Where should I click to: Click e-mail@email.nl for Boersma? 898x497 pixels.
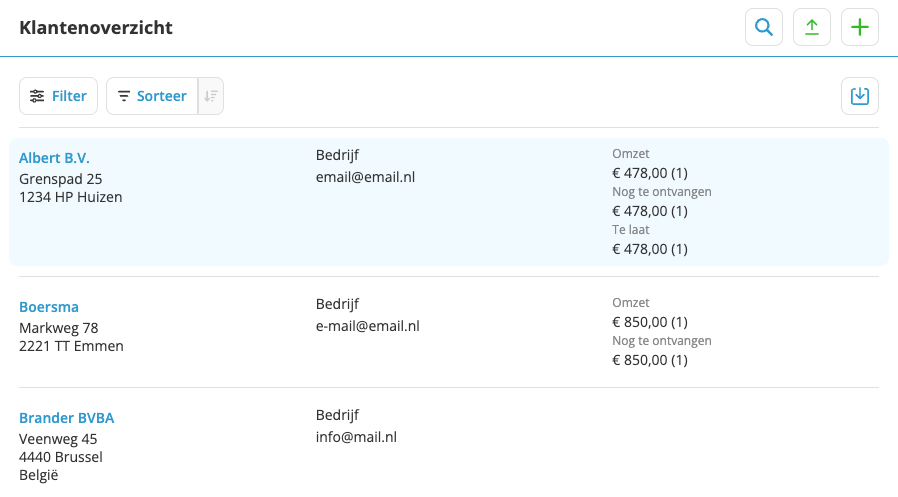[x=368, y=326]
